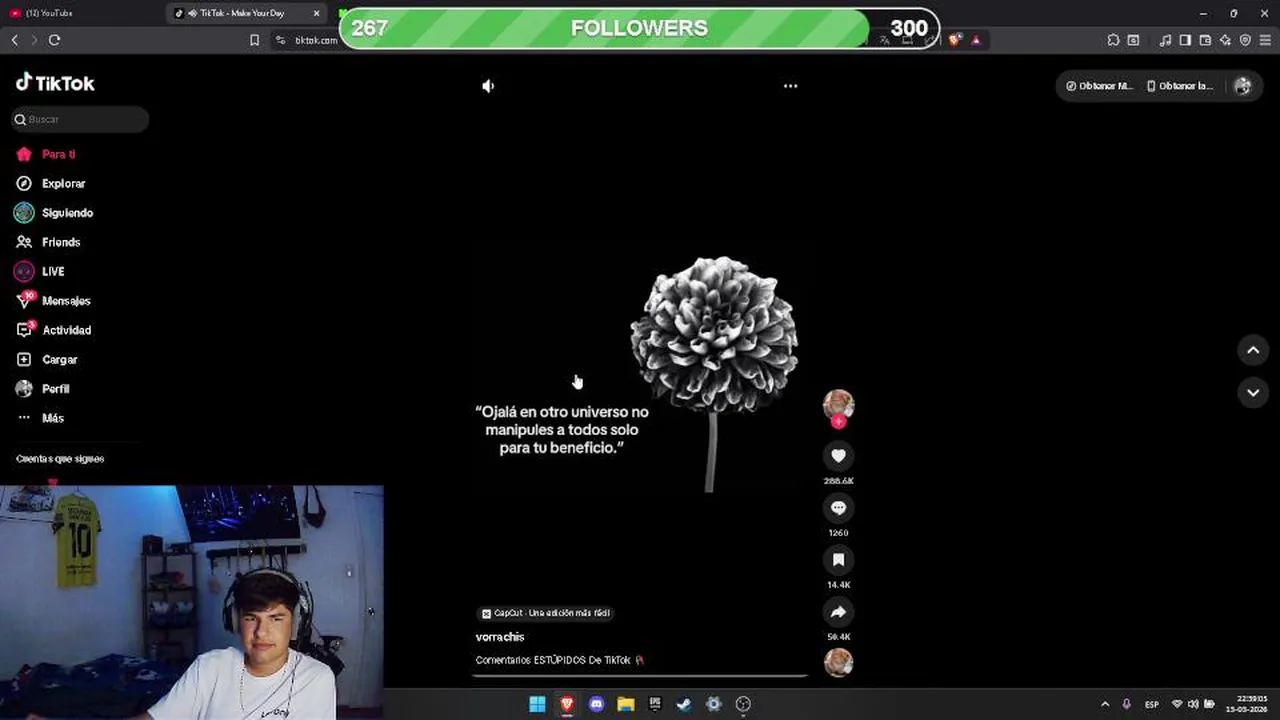The width and height of the screenshot is (1280, 720).
Task: Open the creator's avatar beside the video
Action: (x=838, y=404)
